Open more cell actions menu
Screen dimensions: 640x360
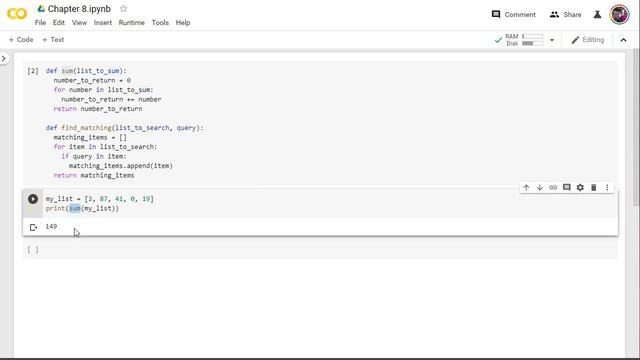point(607,187)
